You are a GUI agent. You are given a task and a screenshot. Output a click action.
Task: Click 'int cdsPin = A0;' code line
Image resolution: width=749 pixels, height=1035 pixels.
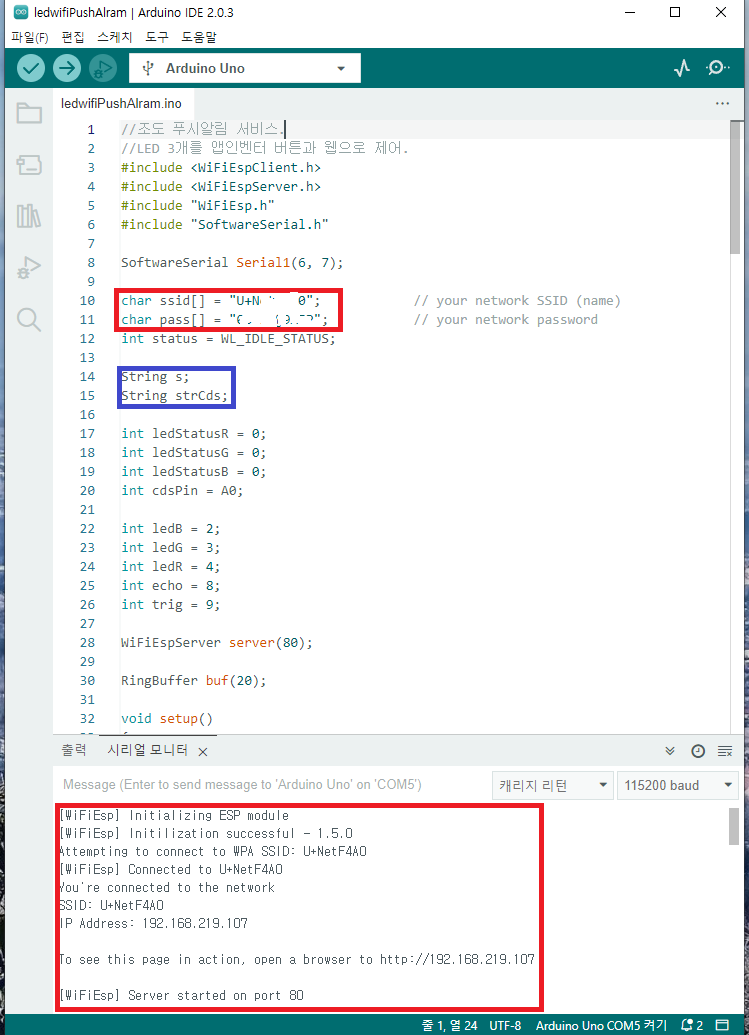tap(182, 490)
